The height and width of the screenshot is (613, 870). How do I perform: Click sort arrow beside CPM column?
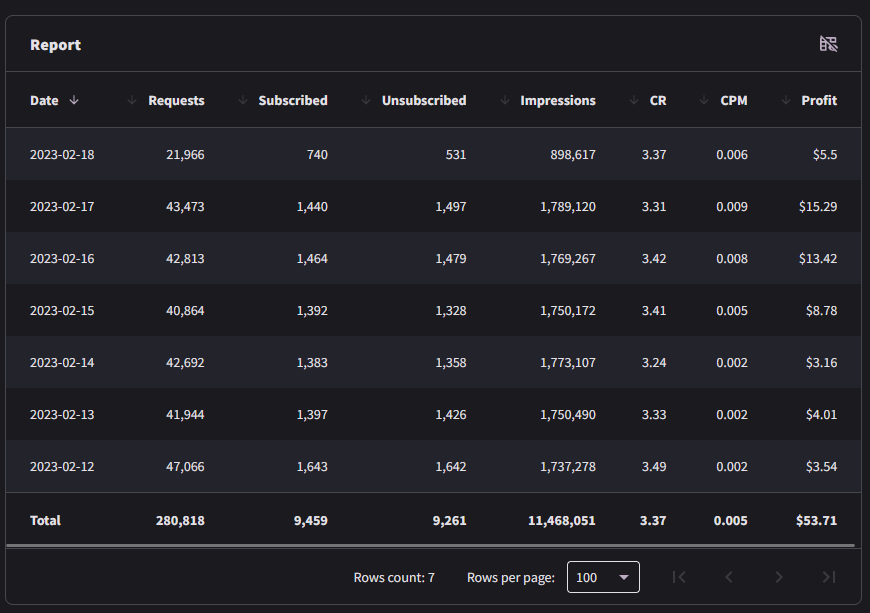tap(704, 100)
